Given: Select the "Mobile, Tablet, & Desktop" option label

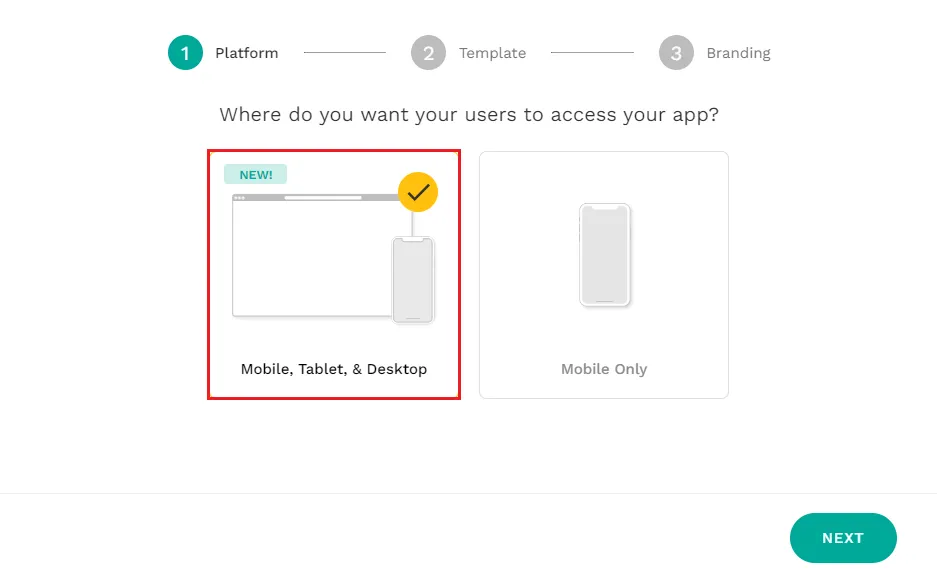Looking at the screenshot, I should (x=334, y=369).
